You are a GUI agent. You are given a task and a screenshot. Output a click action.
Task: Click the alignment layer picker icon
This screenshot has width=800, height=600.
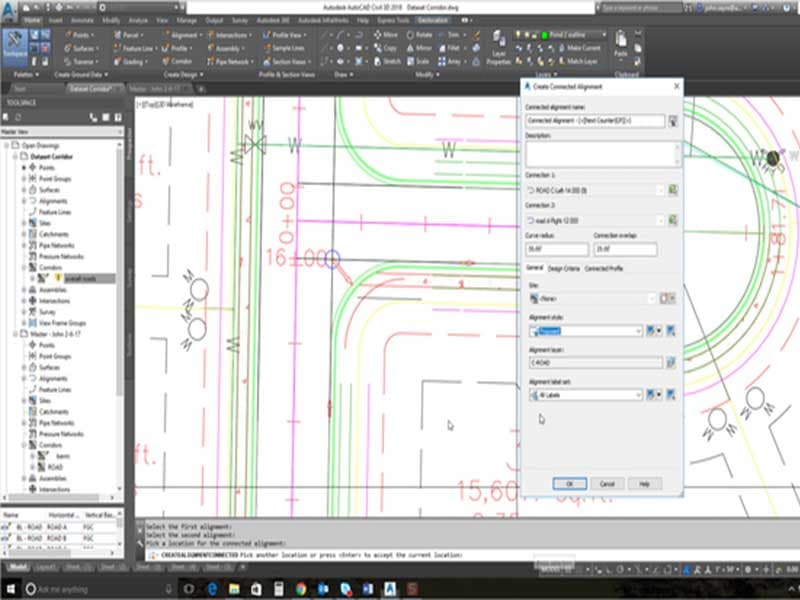pyautogui.click(x=672, y=363)
